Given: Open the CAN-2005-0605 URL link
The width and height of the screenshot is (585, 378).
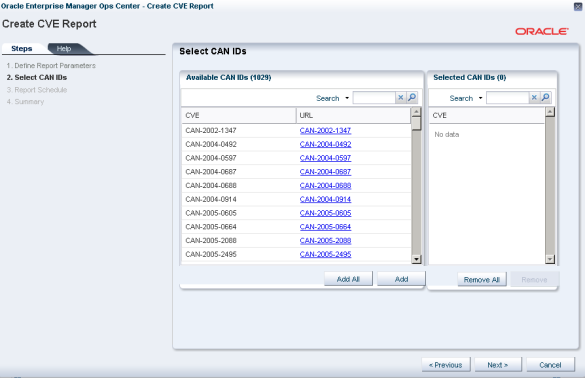Looking at the screenshot, I should point(325,213).
